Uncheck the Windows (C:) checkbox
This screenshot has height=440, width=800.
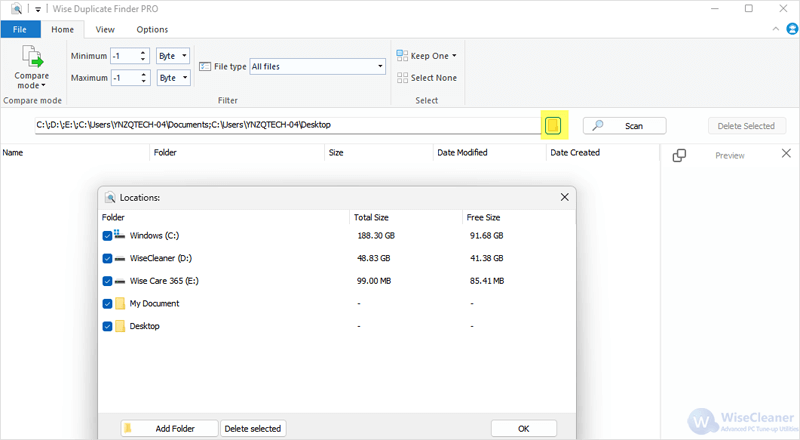coord(107,236)
